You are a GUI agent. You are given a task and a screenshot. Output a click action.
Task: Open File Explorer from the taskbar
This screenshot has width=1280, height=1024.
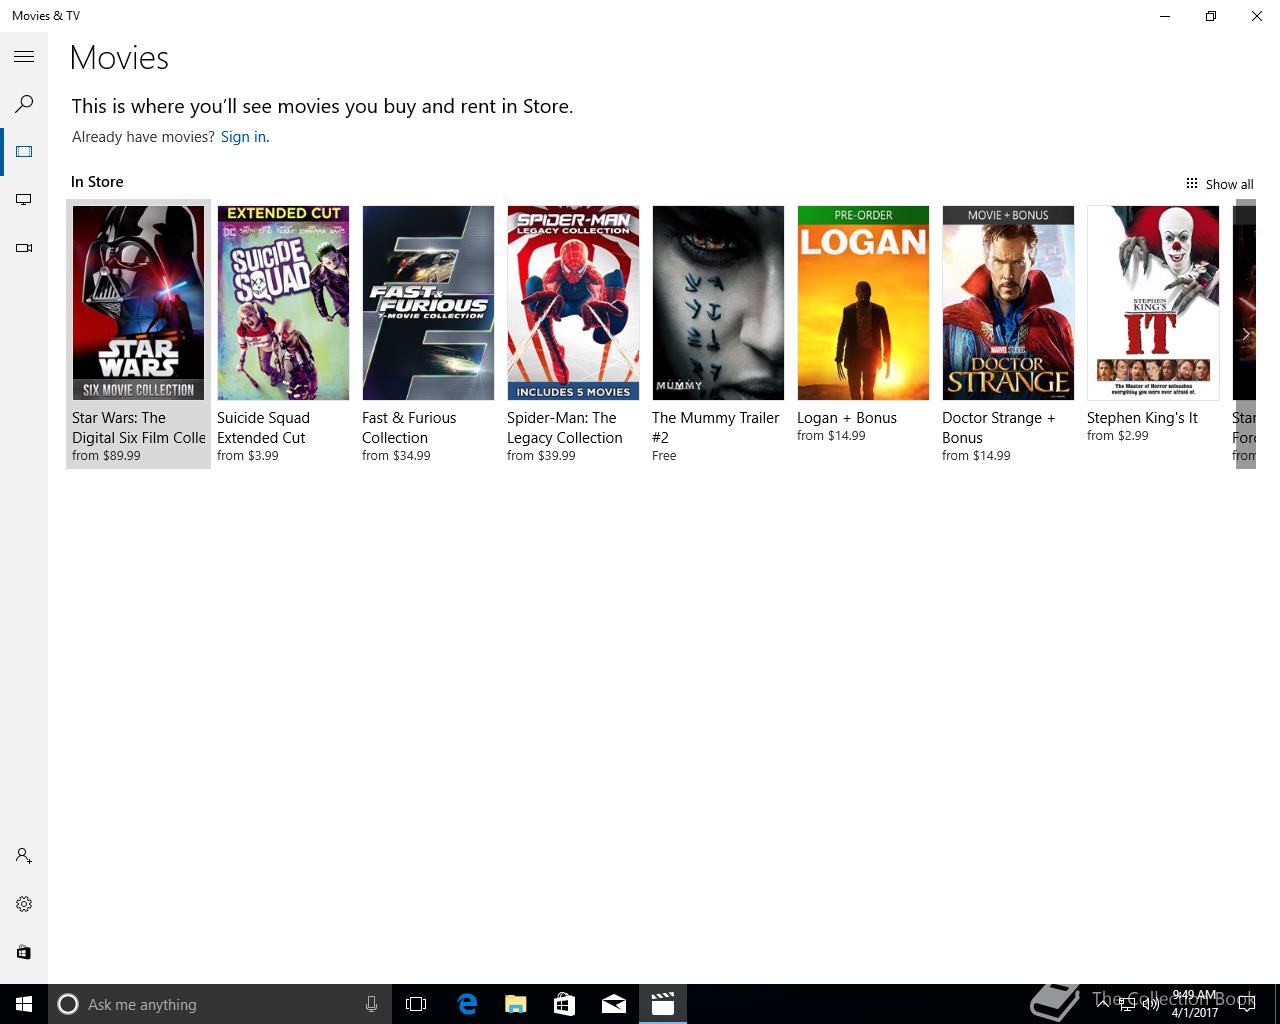(515, 1004)
